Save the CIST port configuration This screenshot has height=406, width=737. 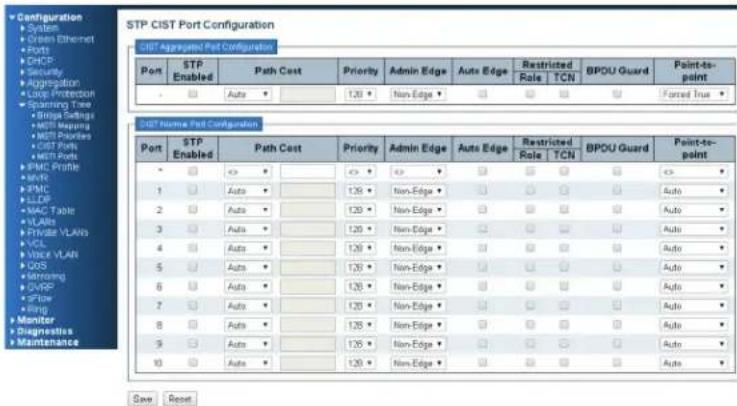142,399
